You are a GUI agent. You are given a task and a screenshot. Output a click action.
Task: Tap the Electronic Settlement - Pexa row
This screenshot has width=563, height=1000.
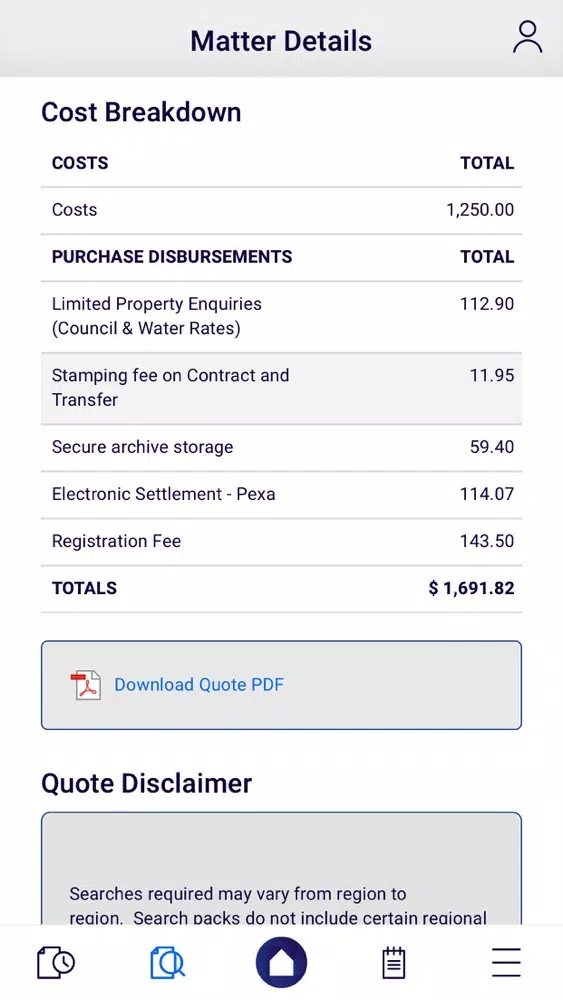281,494
